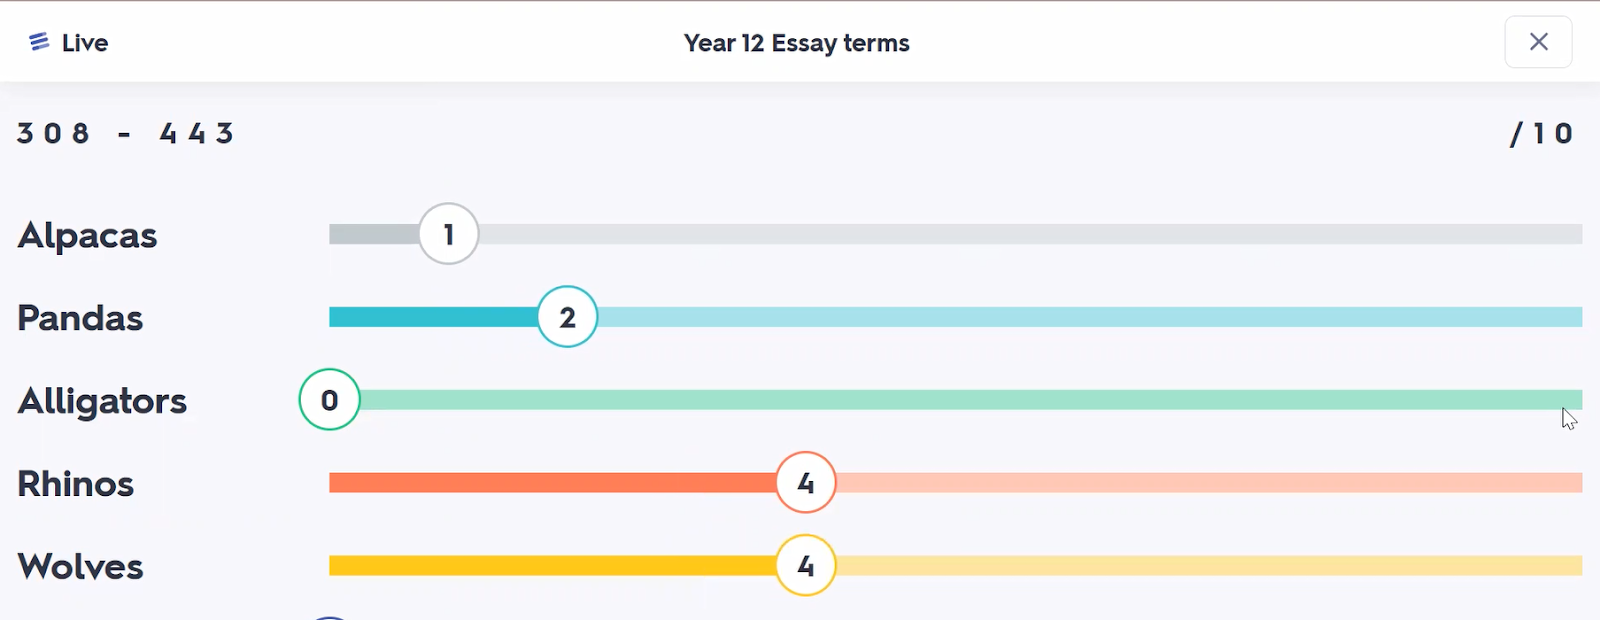Click the Live logo icon

[39, 42]
